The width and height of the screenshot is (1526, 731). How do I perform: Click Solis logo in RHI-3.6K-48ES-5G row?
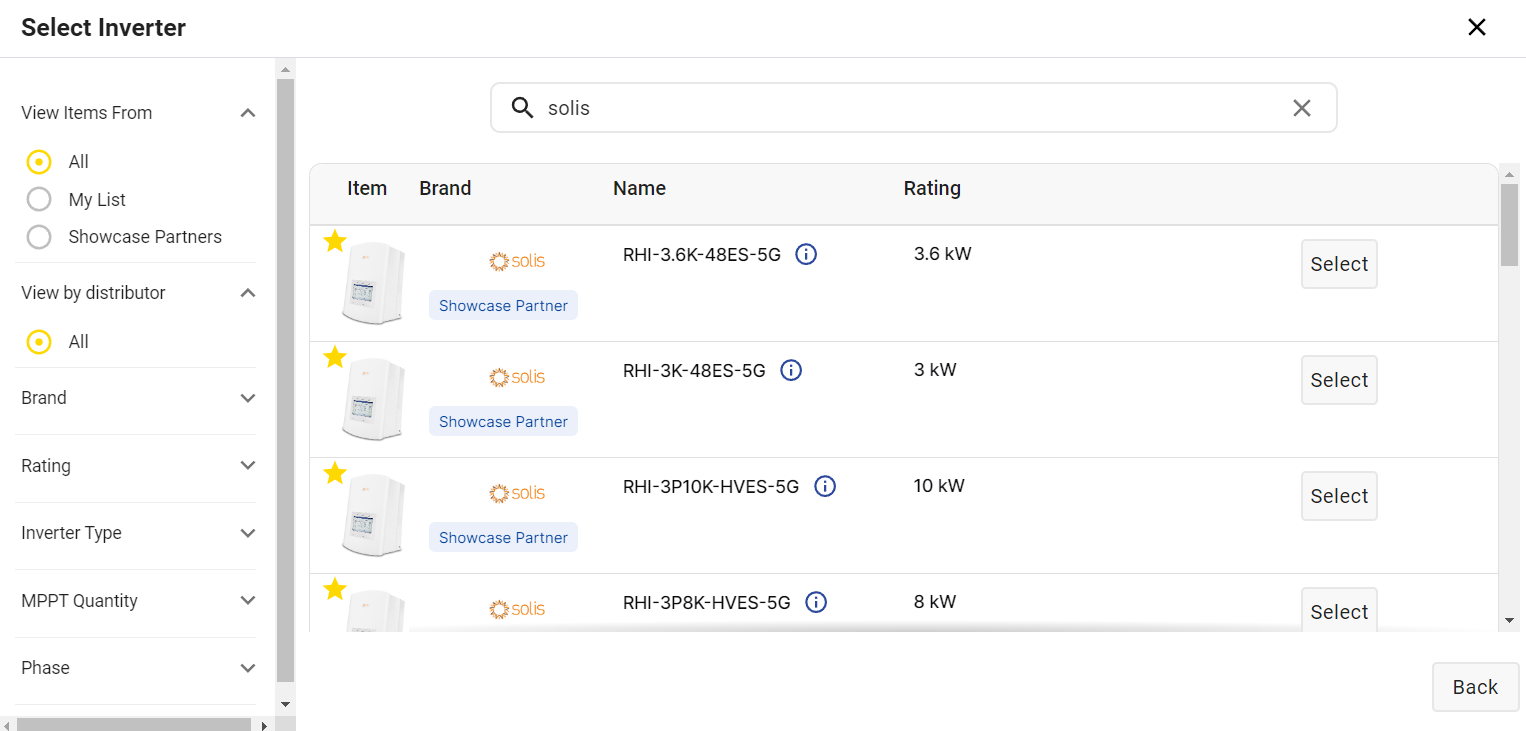517,261
